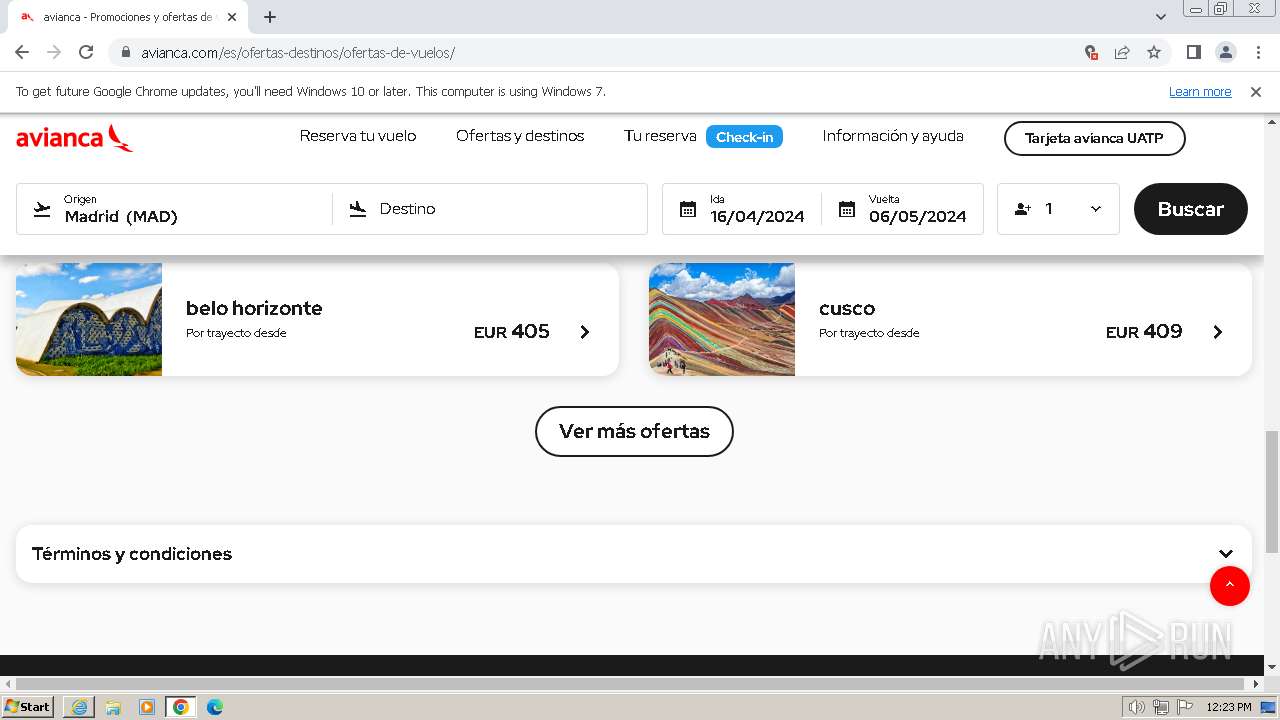The width and height of the screenshot is (1280, 720).
Task: Click the Action Center flag icon
Action: click(x=1185, y=707)
